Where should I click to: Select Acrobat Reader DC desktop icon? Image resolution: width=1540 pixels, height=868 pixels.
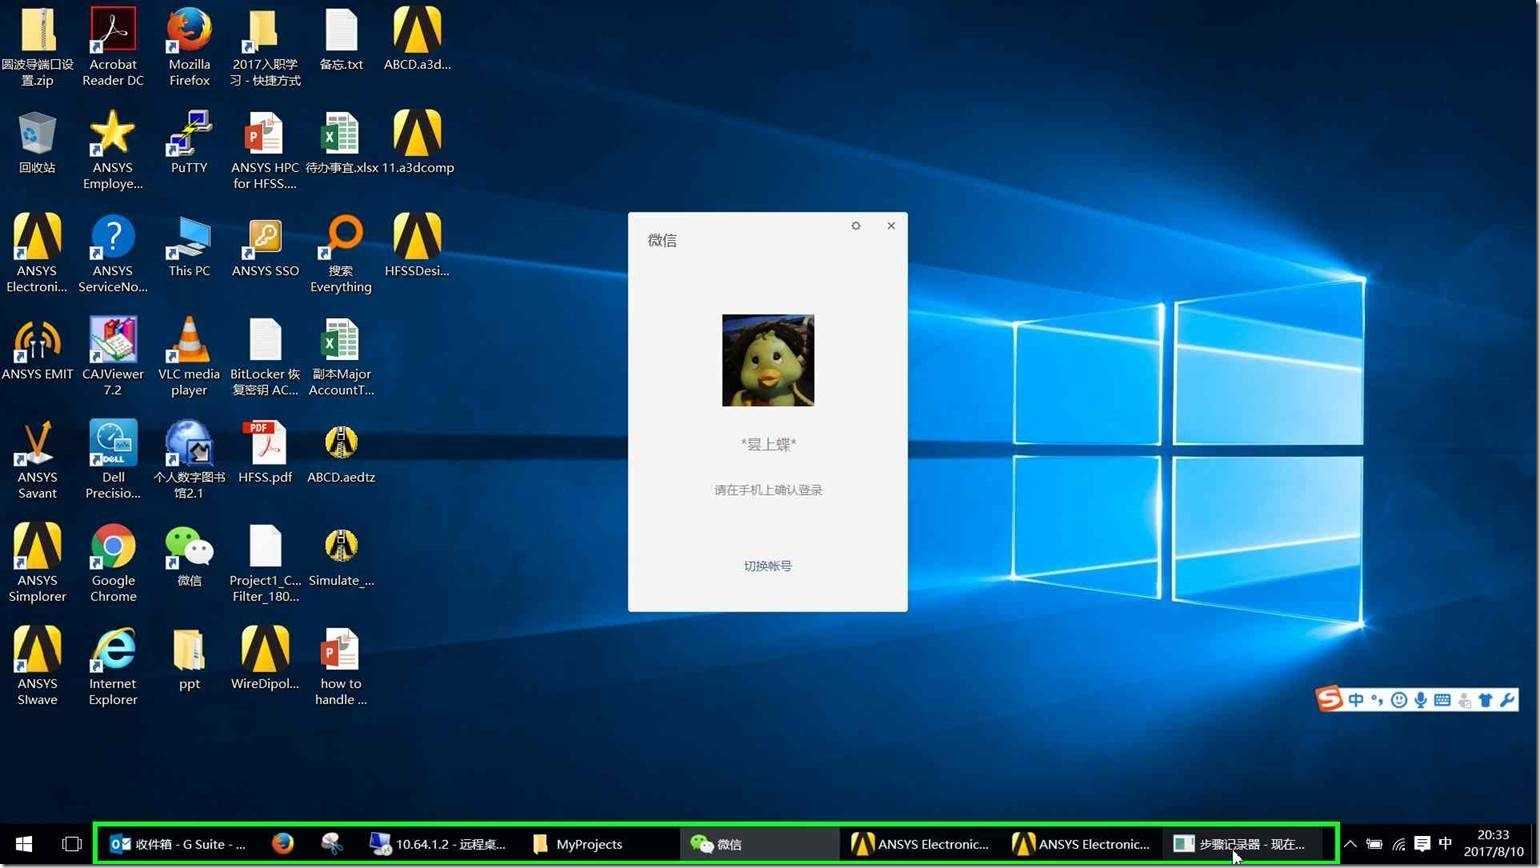pyautogui.click(x=113, y=47)
